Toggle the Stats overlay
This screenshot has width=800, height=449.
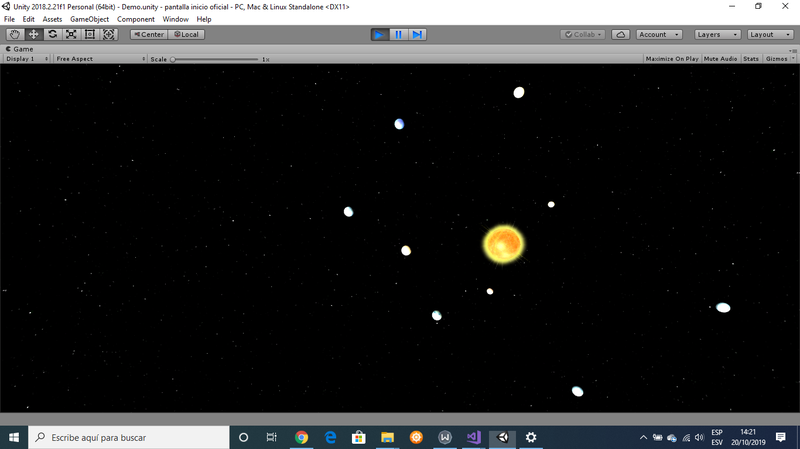pyautogui.click(x=751, y=59)
